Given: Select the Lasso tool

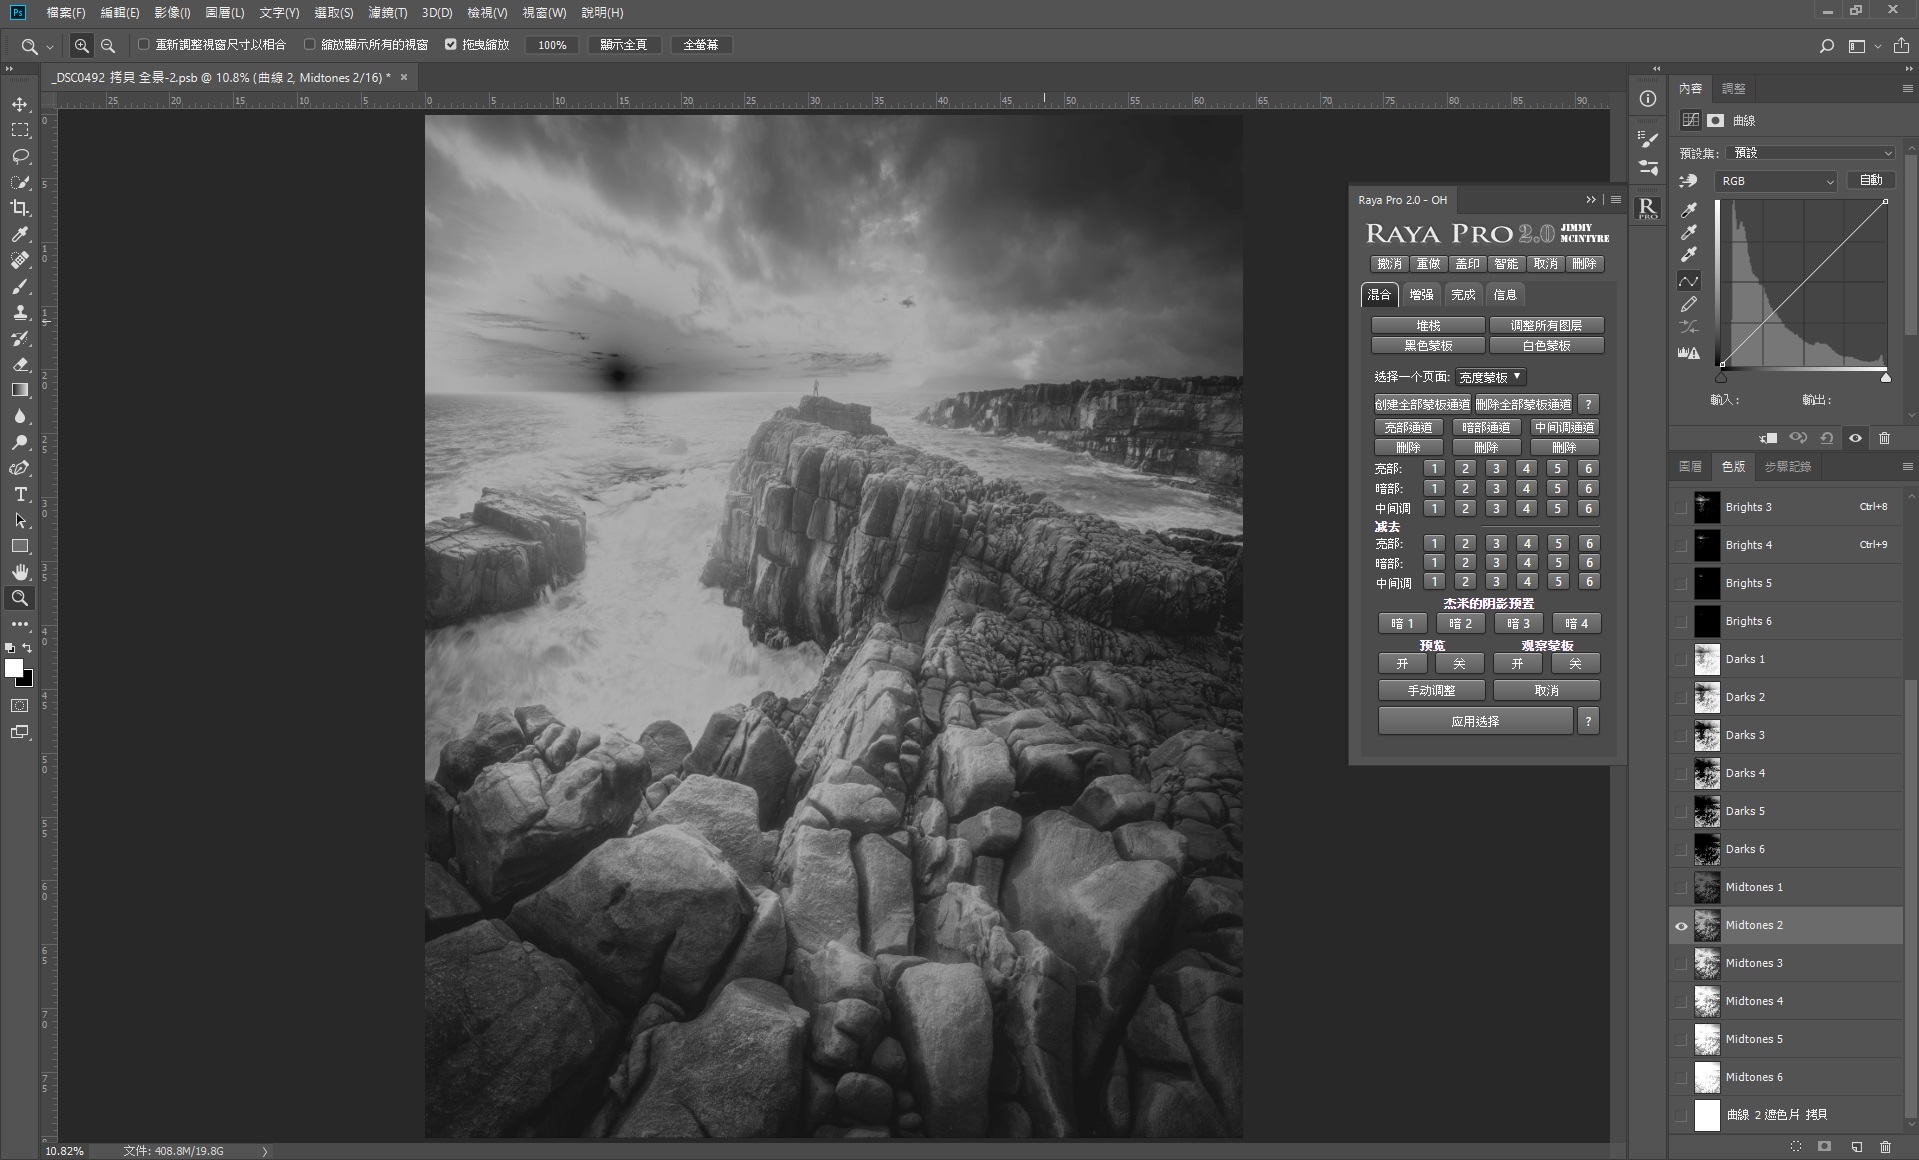Looking at the screenshot, I should pos(20,157).
